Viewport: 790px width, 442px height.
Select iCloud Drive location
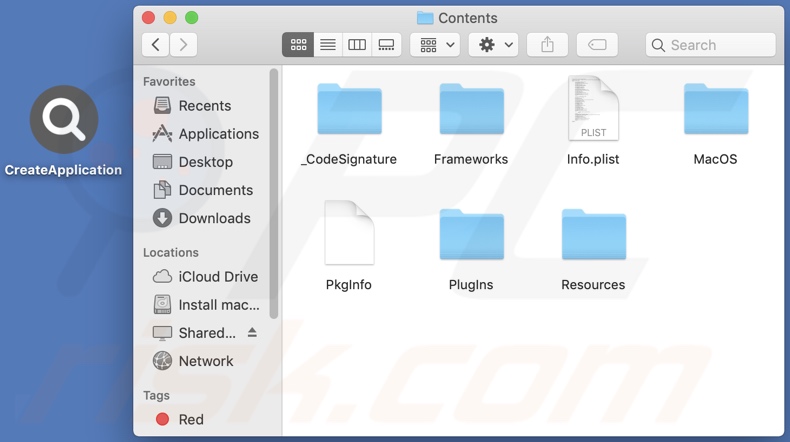point(206,277)
